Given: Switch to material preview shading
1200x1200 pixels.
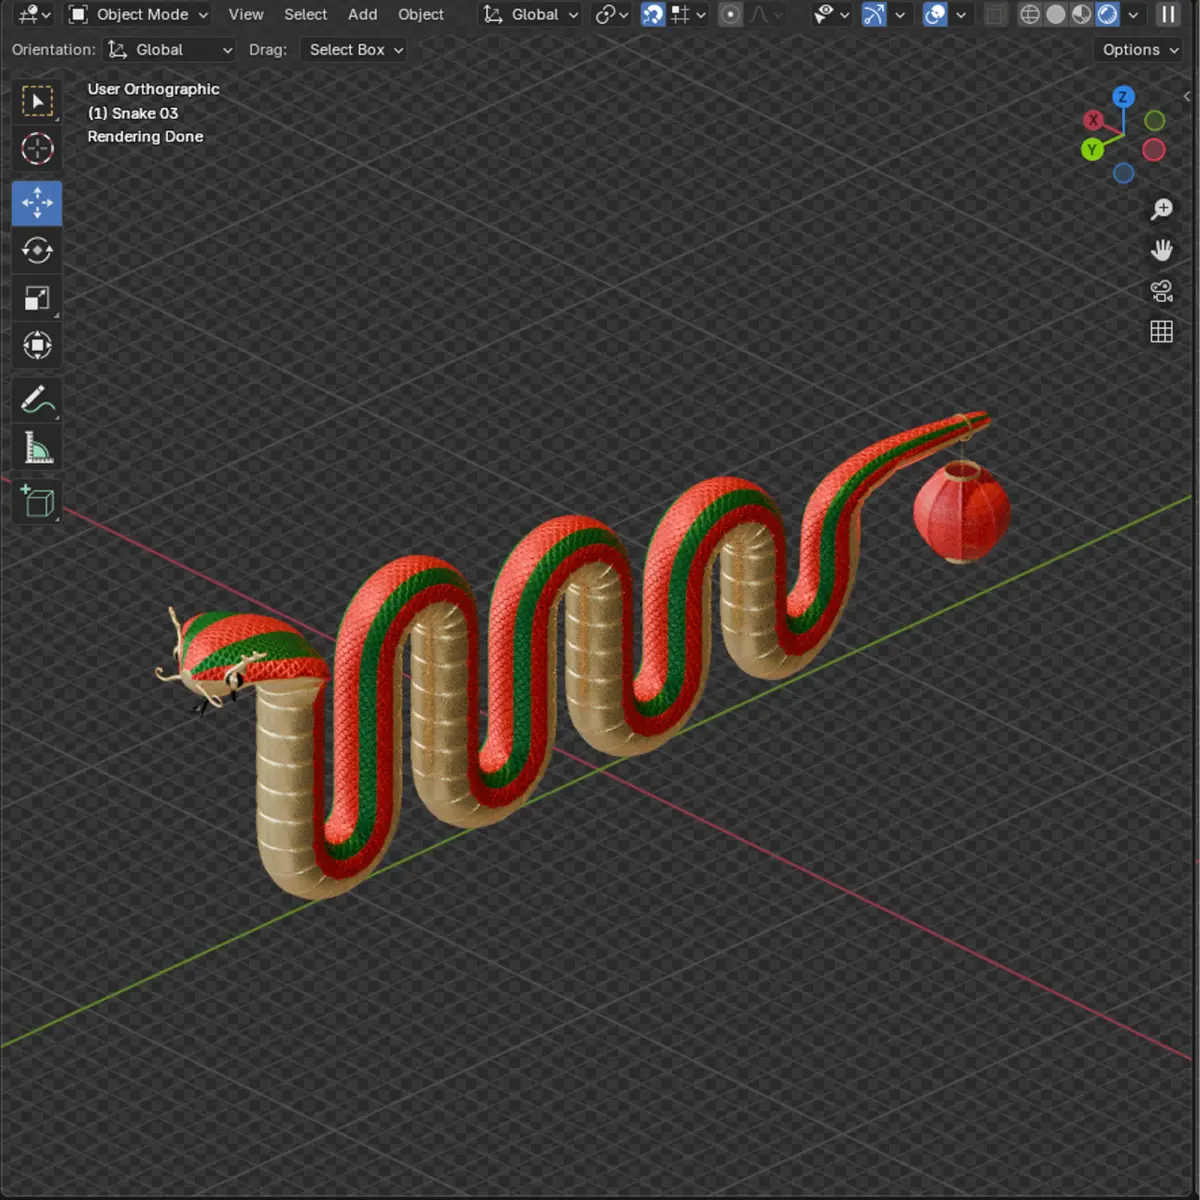Looking at the screenshot, I should [1082, 14].
